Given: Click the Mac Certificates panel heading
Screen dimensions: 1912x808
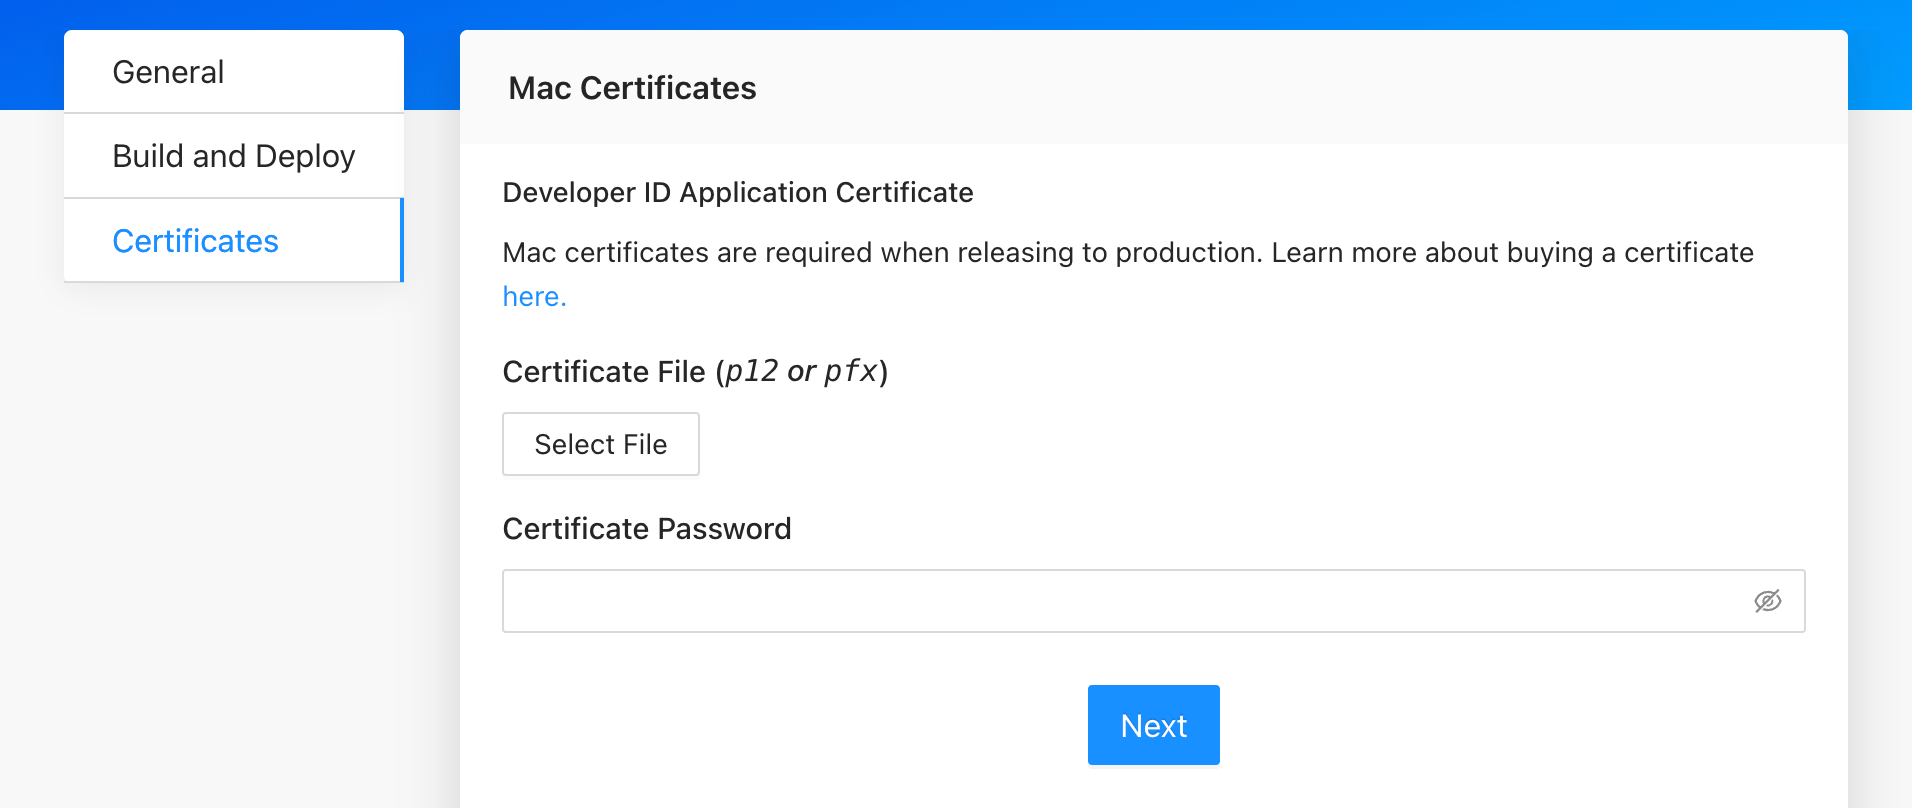Looking at the screenshot, I should click(632, 88).
